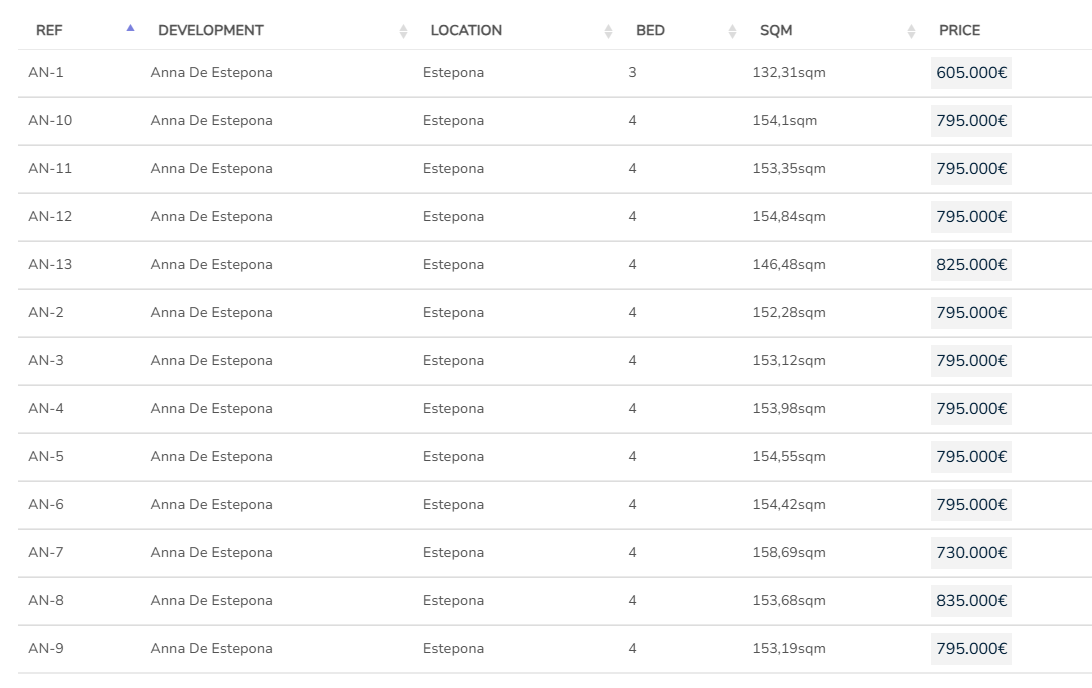Click Anna De Estepona in AN-5 row
This screenshot has width=1092, height=688.
tap(211, 457)
